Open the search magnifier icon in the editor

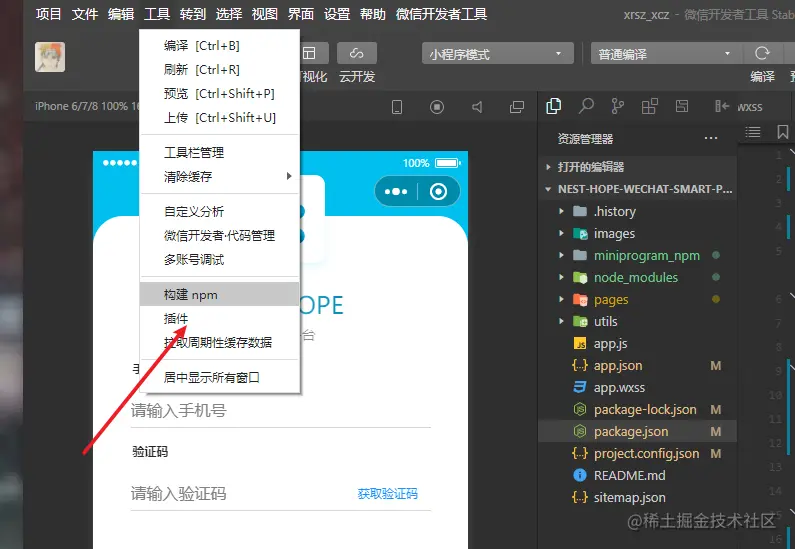tap(586, 106)
